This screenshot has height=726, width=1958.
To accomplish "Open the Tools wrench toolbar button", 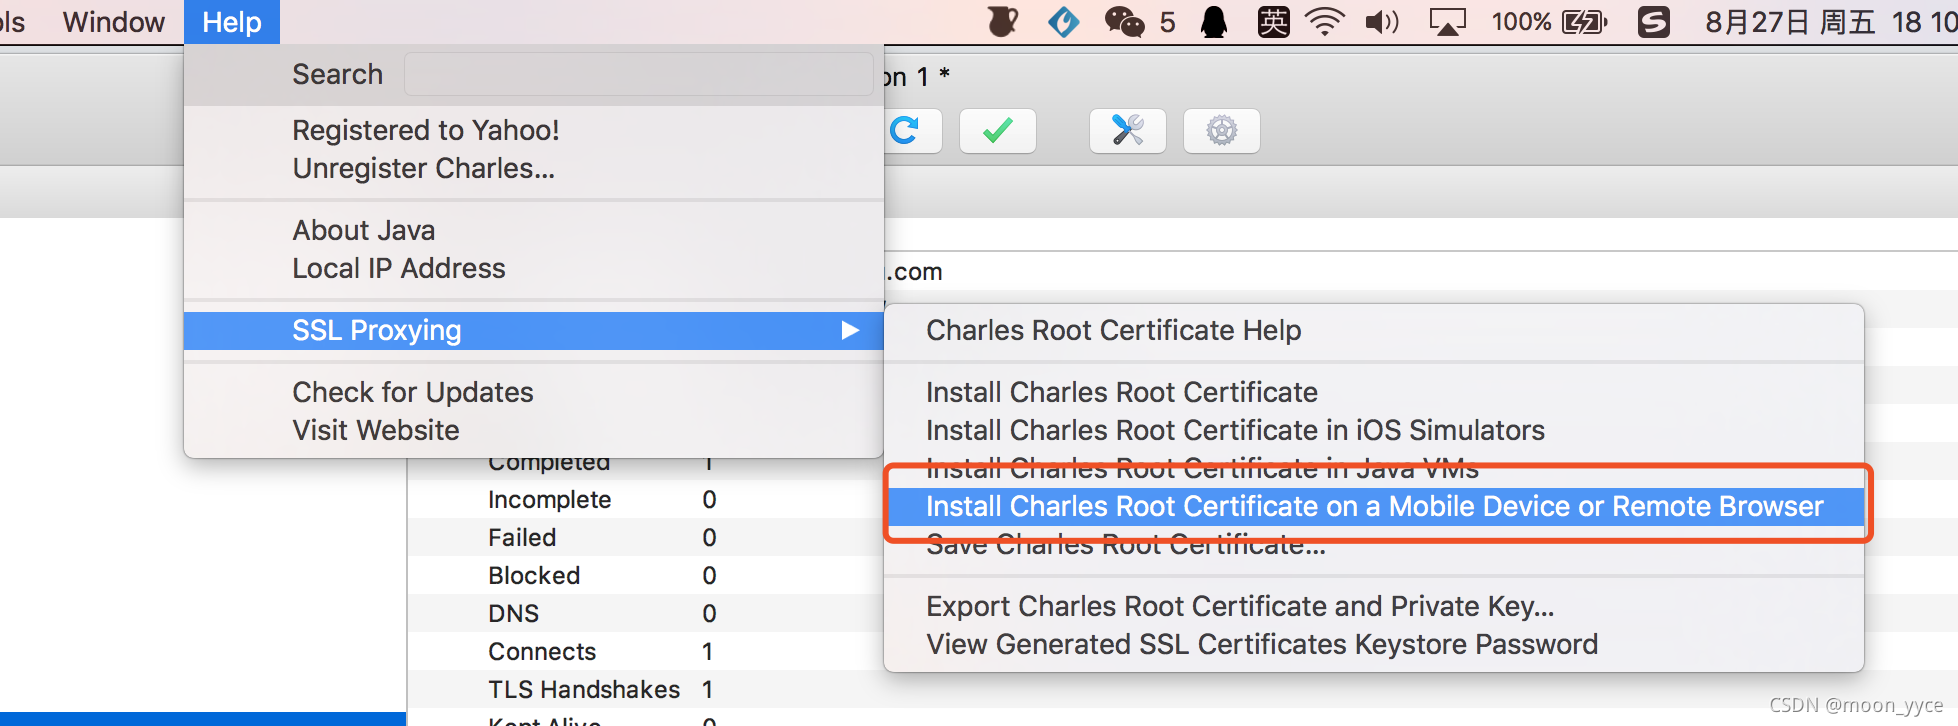I will (1127, 131).
